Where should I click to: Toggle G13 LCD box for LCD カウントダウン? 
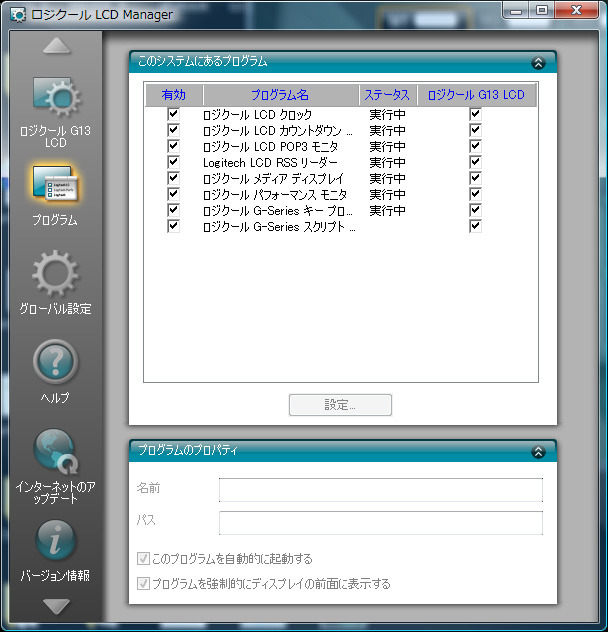coord(475,130)
